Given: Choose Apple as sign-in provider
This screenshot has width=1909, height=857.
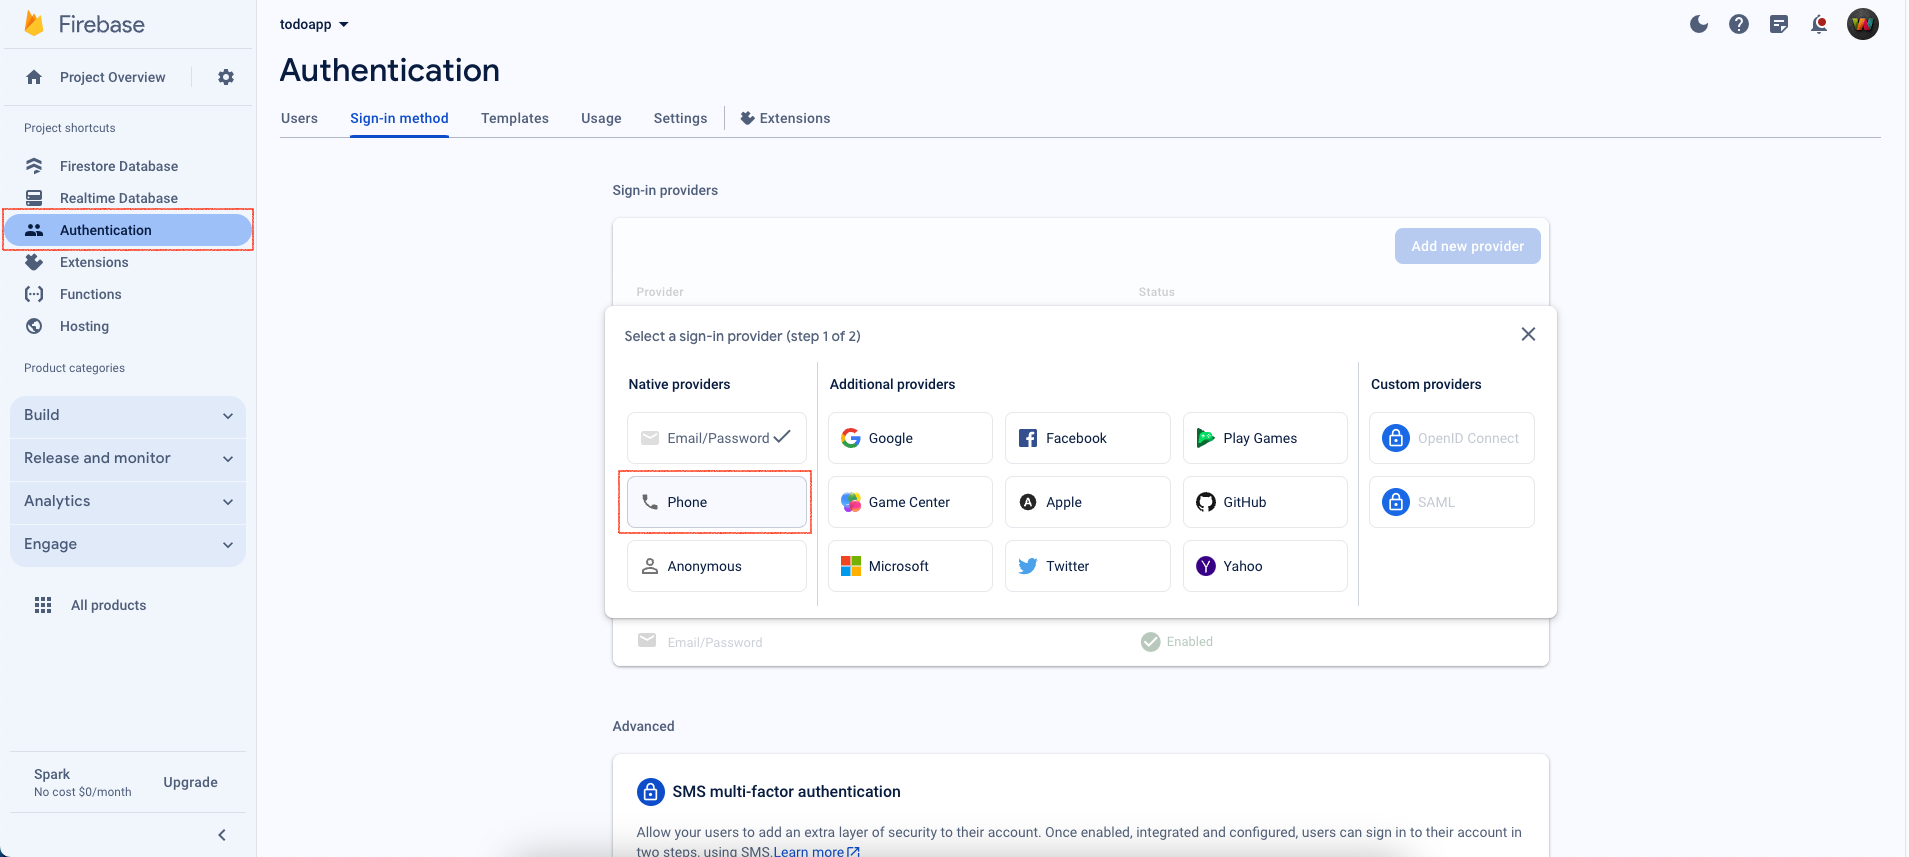Looking at the screenshot, I should (1088, 502).
